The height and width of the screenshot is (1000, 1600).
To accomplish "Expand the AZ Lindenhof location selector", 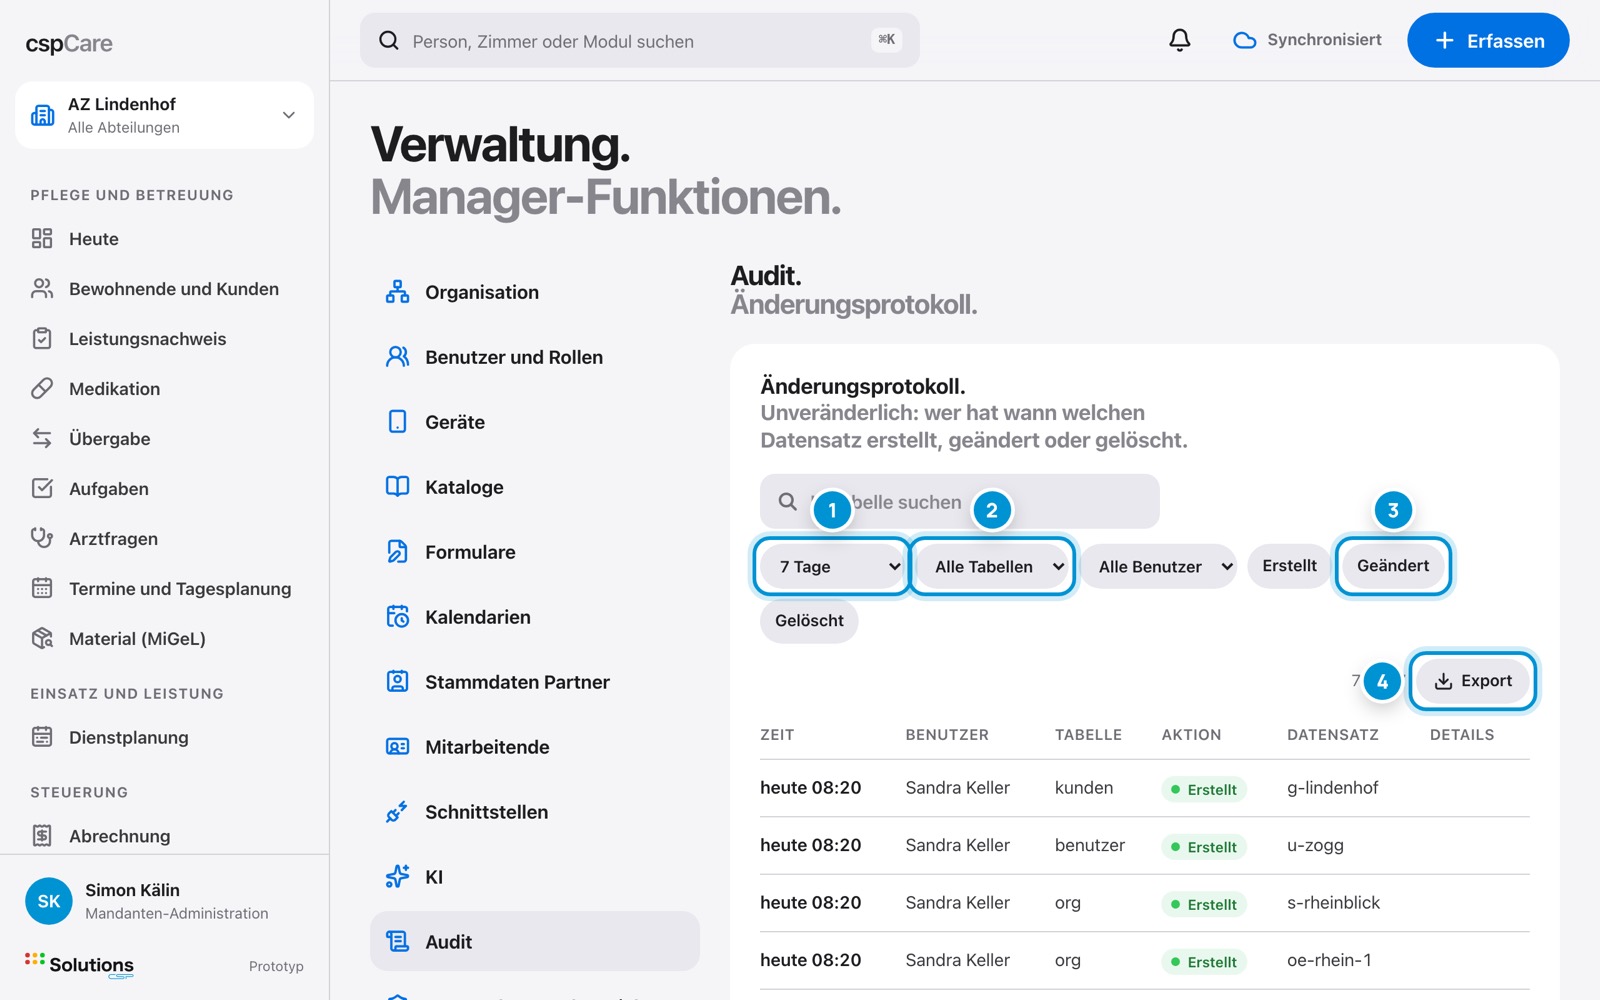I will point(164,115).
